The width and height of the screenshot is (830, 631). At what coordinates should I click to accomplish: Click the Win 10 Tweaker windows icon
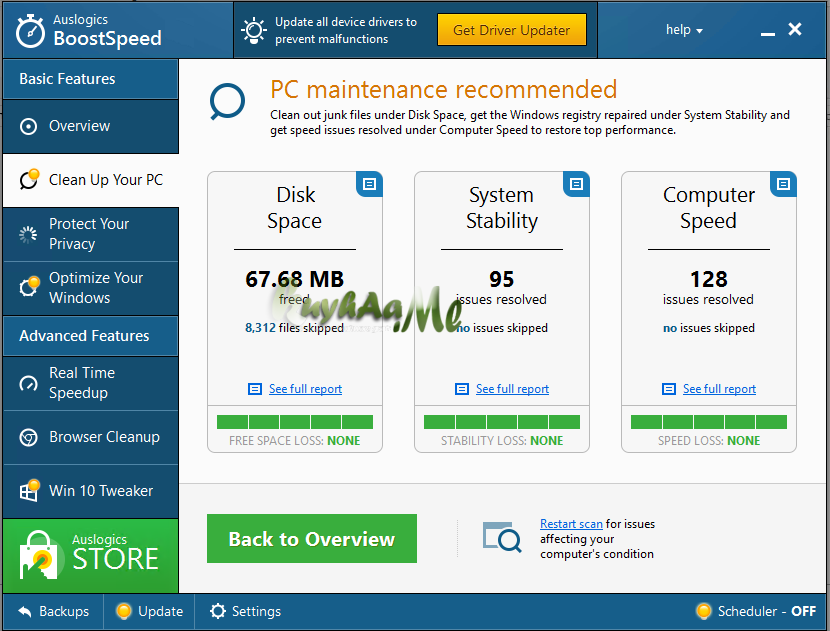pos(29,490)
